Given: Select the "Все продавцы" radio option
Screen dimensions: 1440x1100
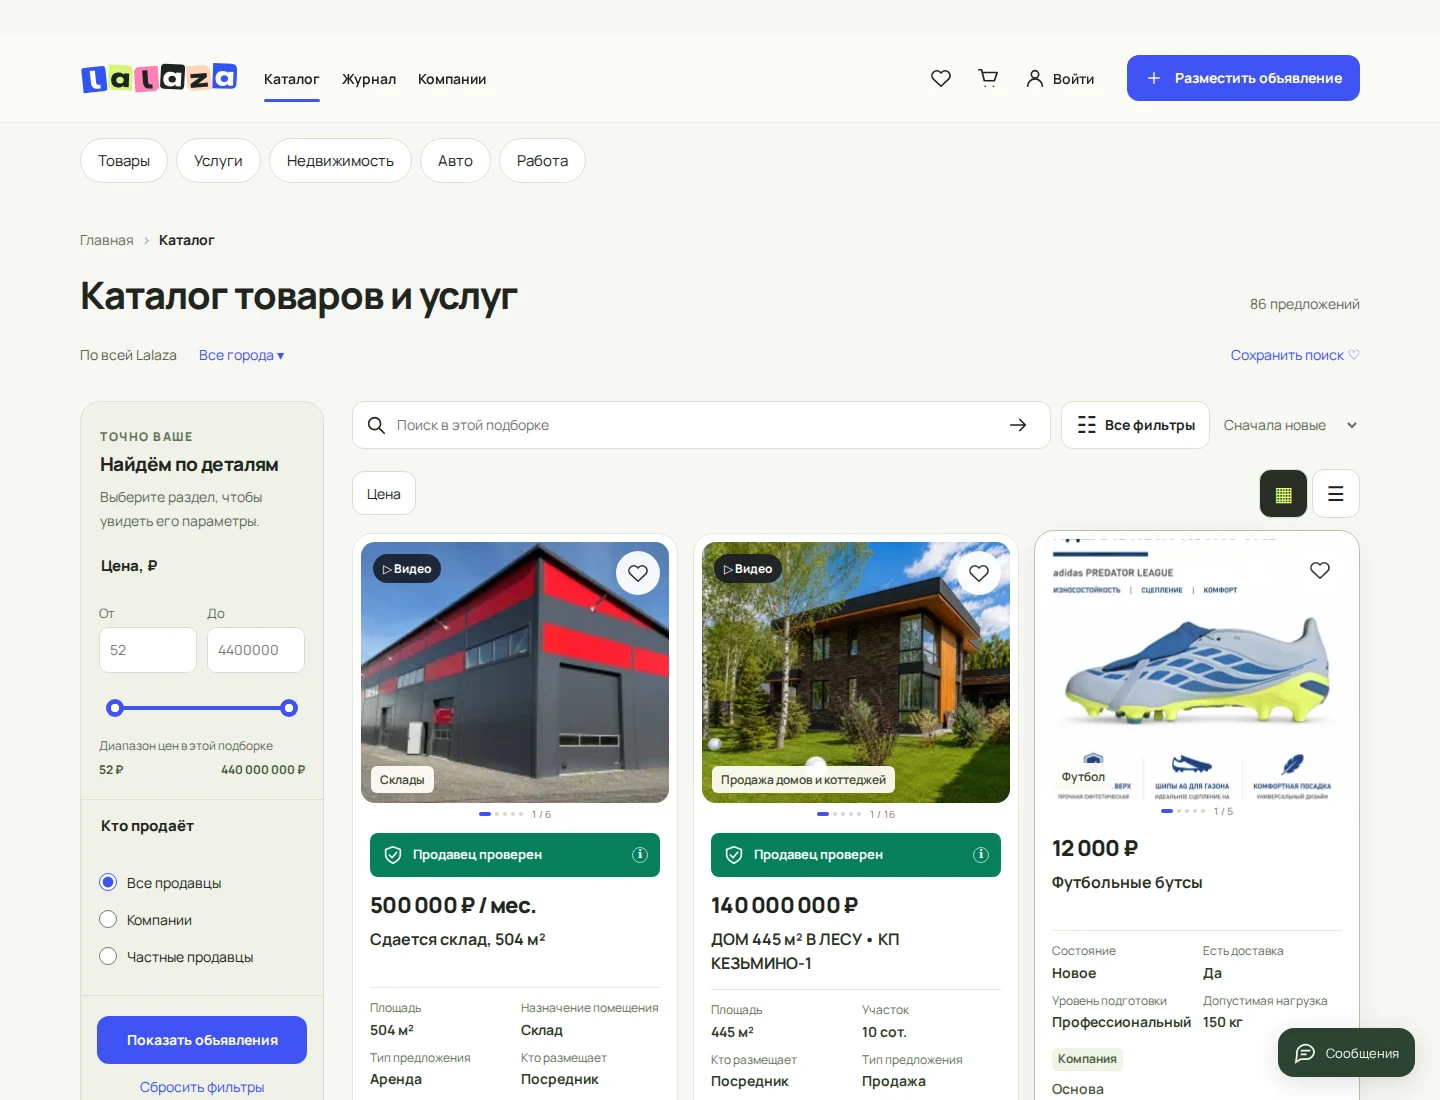Looking at the screenshot, I should click(108, 882).
